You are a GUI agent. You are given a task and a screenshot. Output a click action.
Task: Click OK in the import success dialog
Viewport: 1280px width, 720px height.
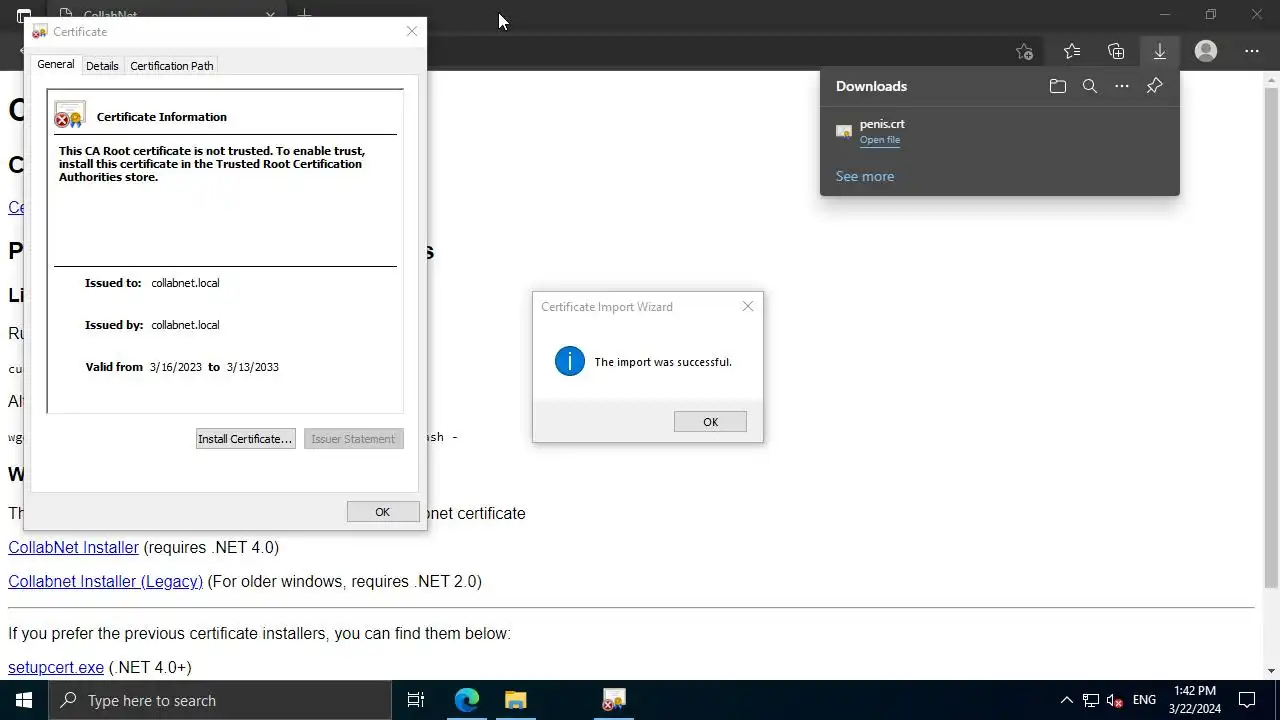(710, 422)
